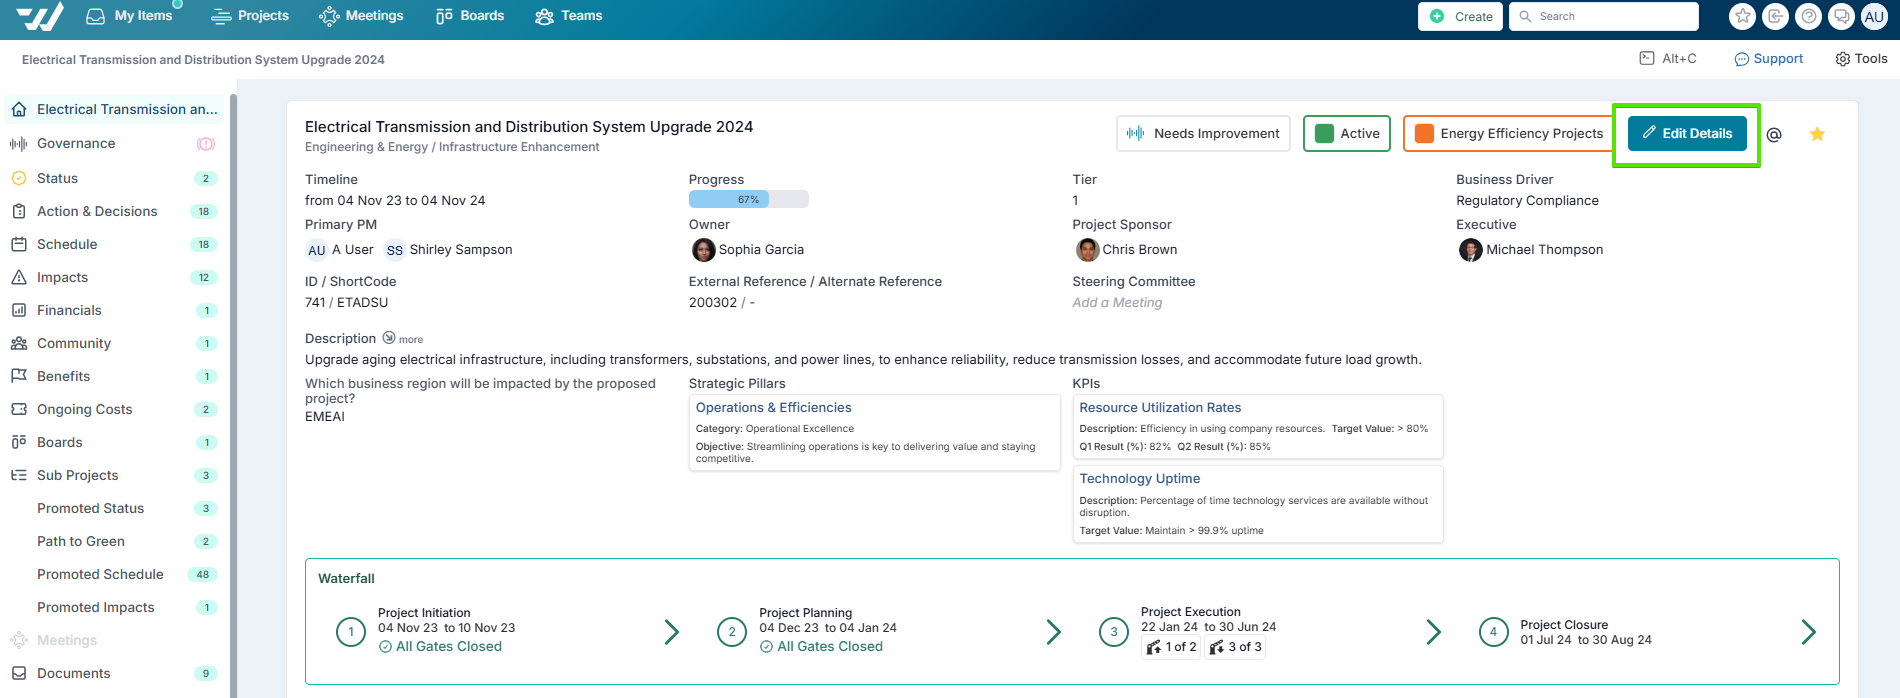Open the Operations & Efficiencies pillar link
The height and width of the screenshot is (698, 1900).
pyautogui.click(x=774, y=408)
